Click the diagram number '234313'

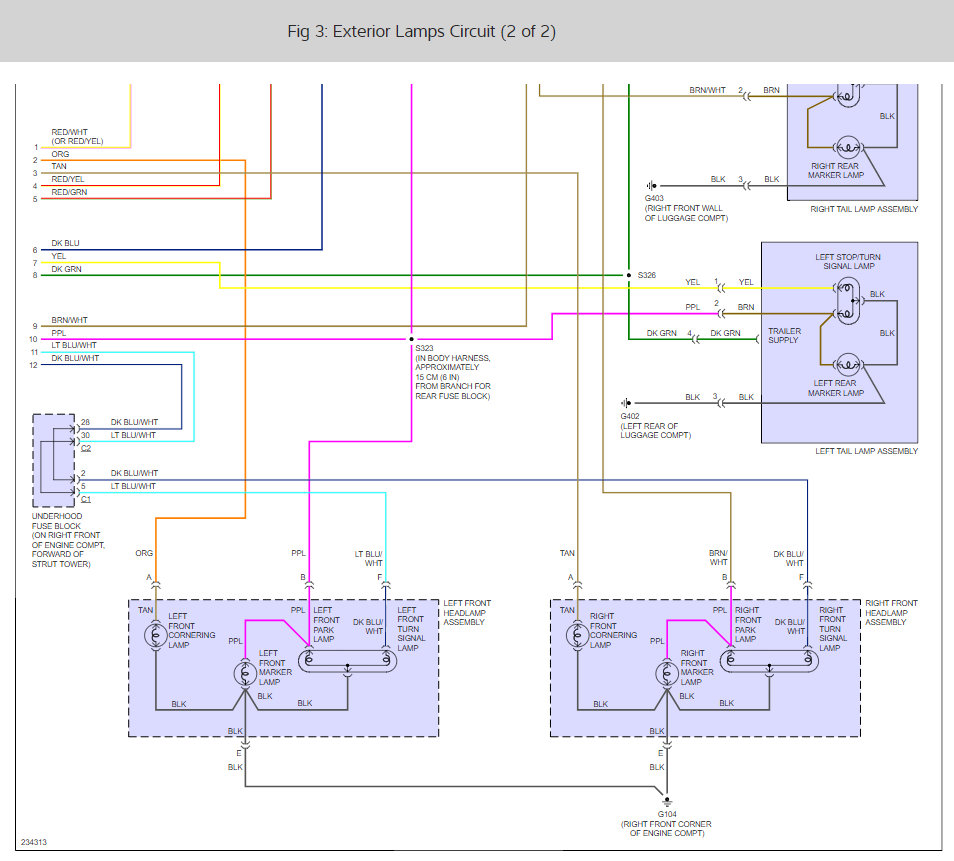33,842
